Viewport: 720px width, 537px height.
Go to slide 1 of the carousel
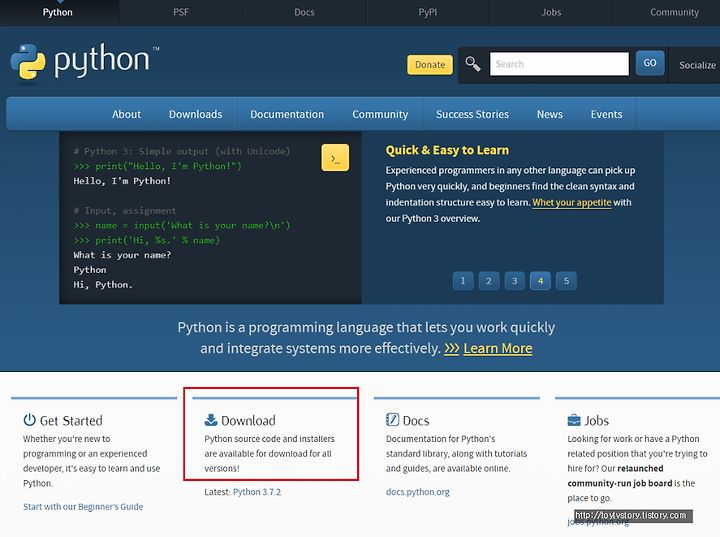tap(463, 281)
